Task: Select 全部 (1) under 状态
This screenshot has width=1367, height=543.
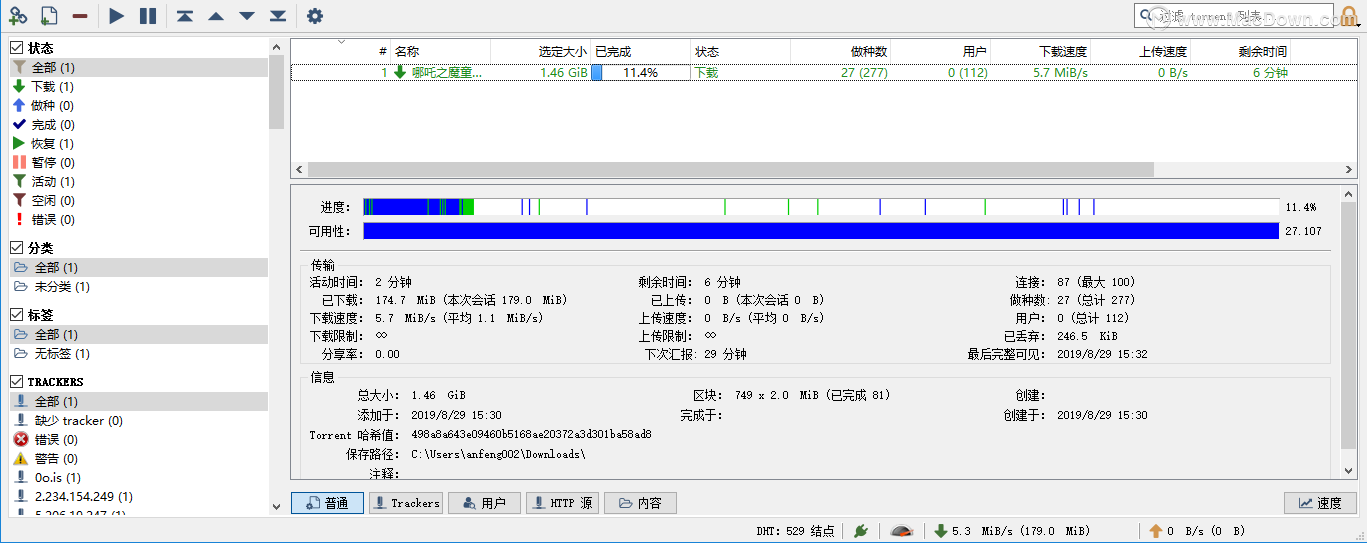Action: tap(139, 67)
